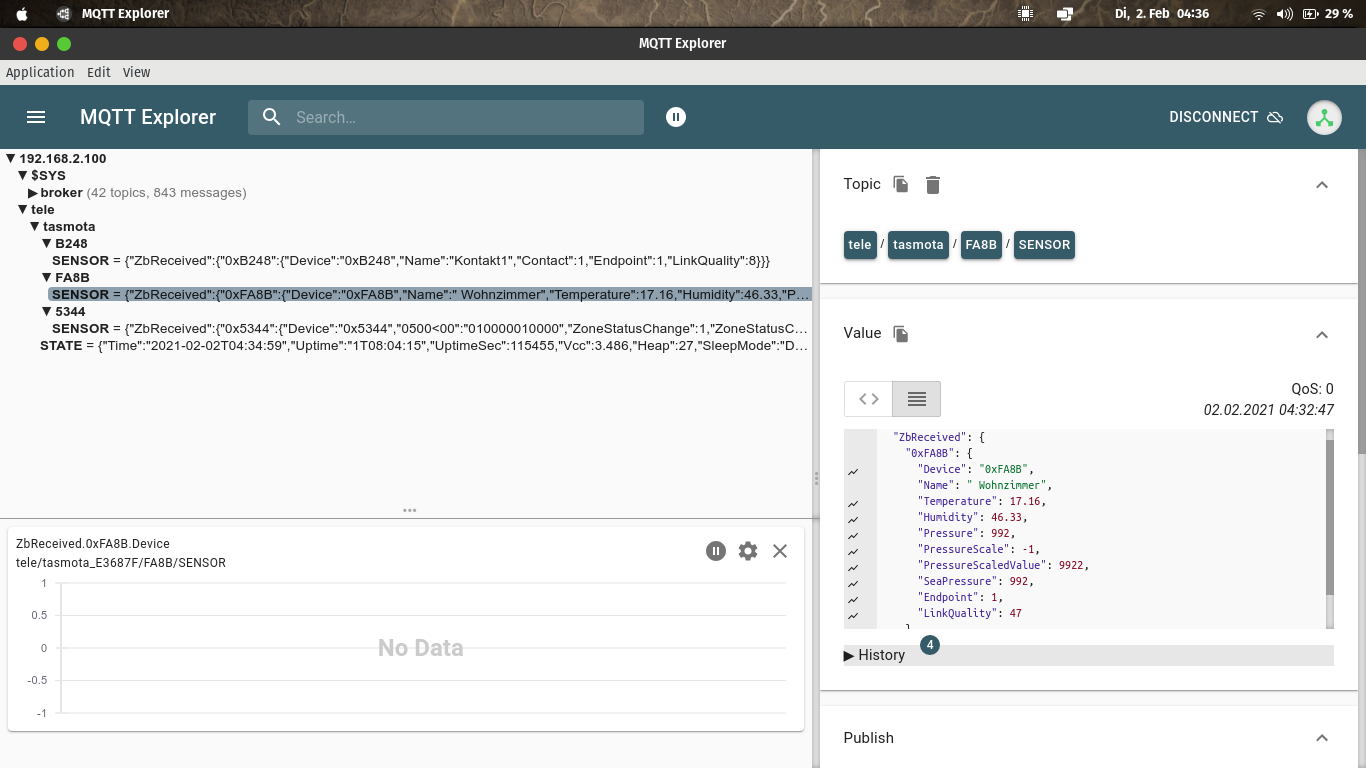Open the View menu
1366x768 pixels.
coord(136,72)
